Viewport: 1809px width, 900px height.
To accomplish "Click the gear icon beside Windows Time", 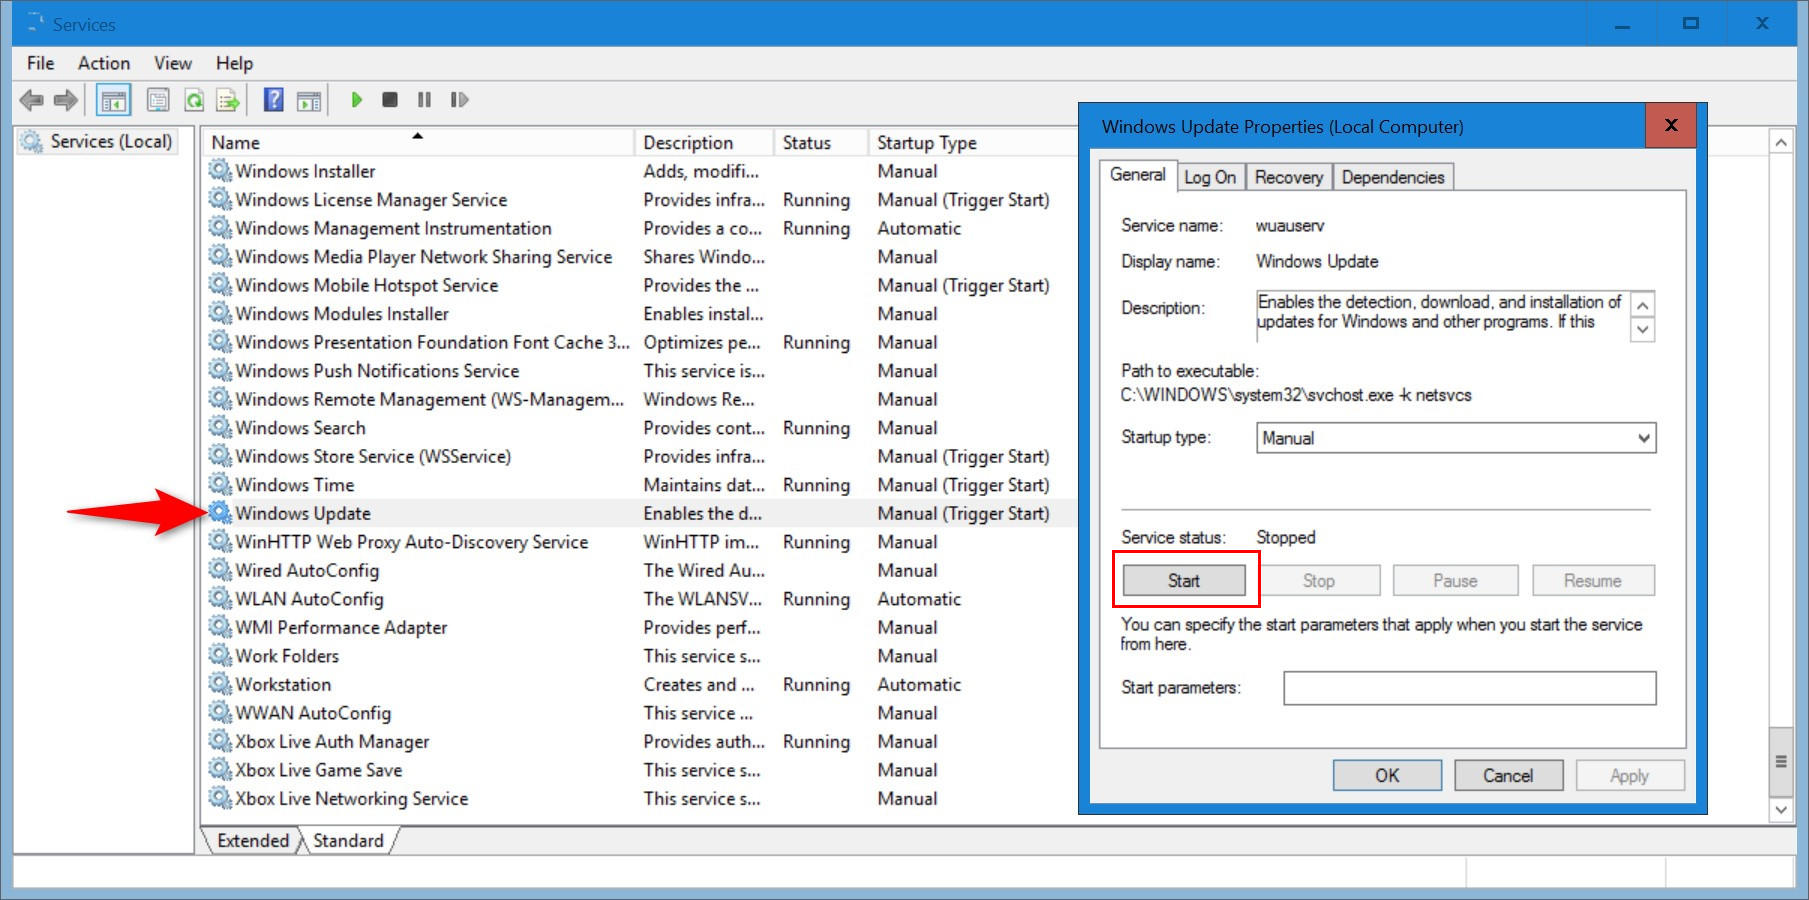I will coord(220,485).
